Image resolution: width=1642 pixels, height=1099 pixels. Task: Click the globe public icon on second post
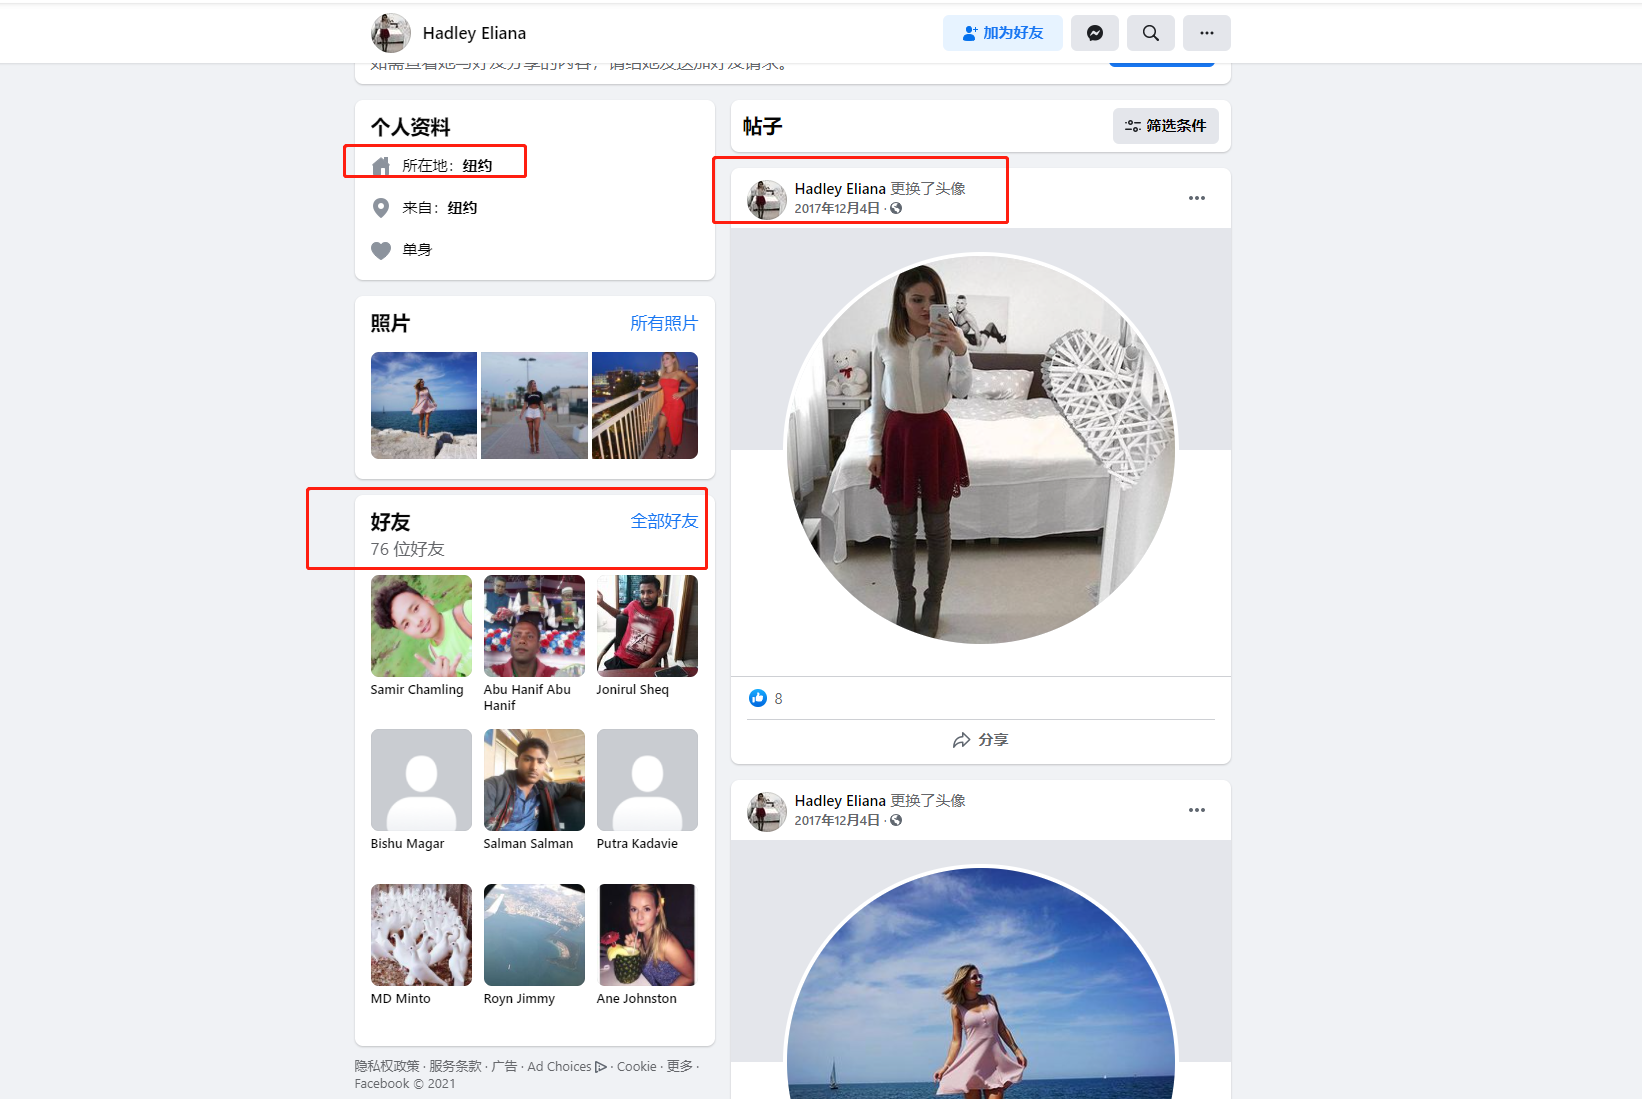[x=896, y=821]
